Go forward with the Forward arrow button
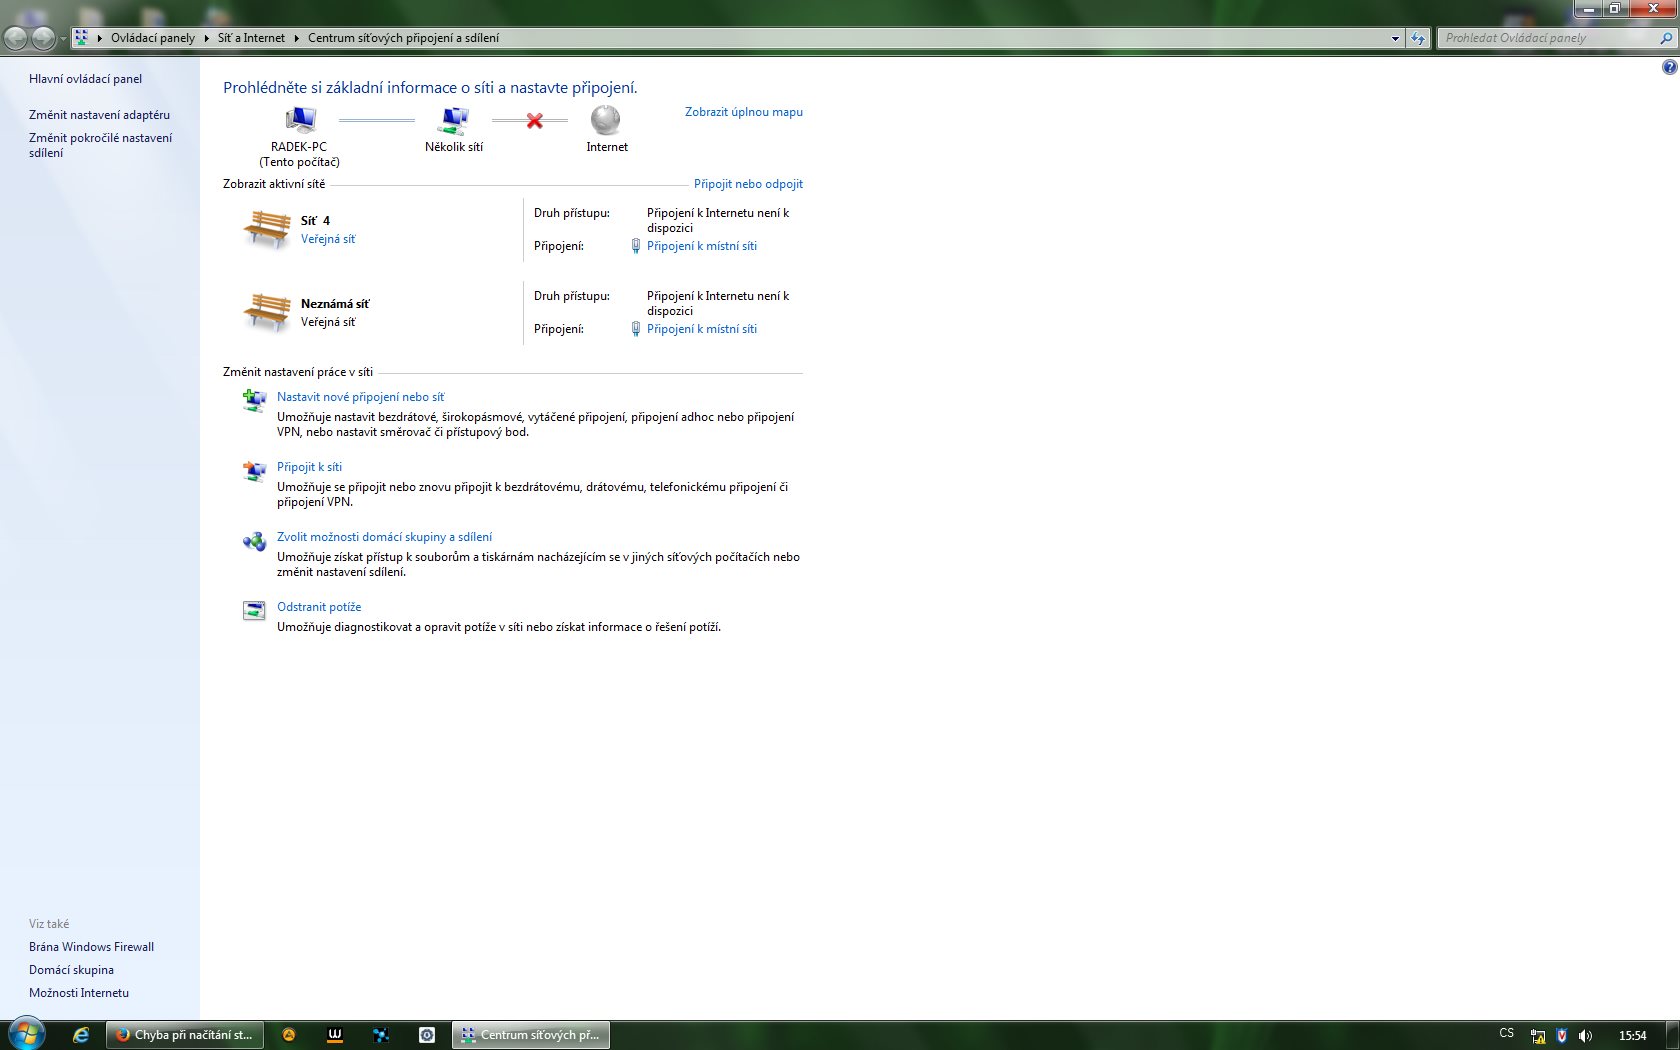Viewport: 1680px width, 1050px height. coord(43,38)
